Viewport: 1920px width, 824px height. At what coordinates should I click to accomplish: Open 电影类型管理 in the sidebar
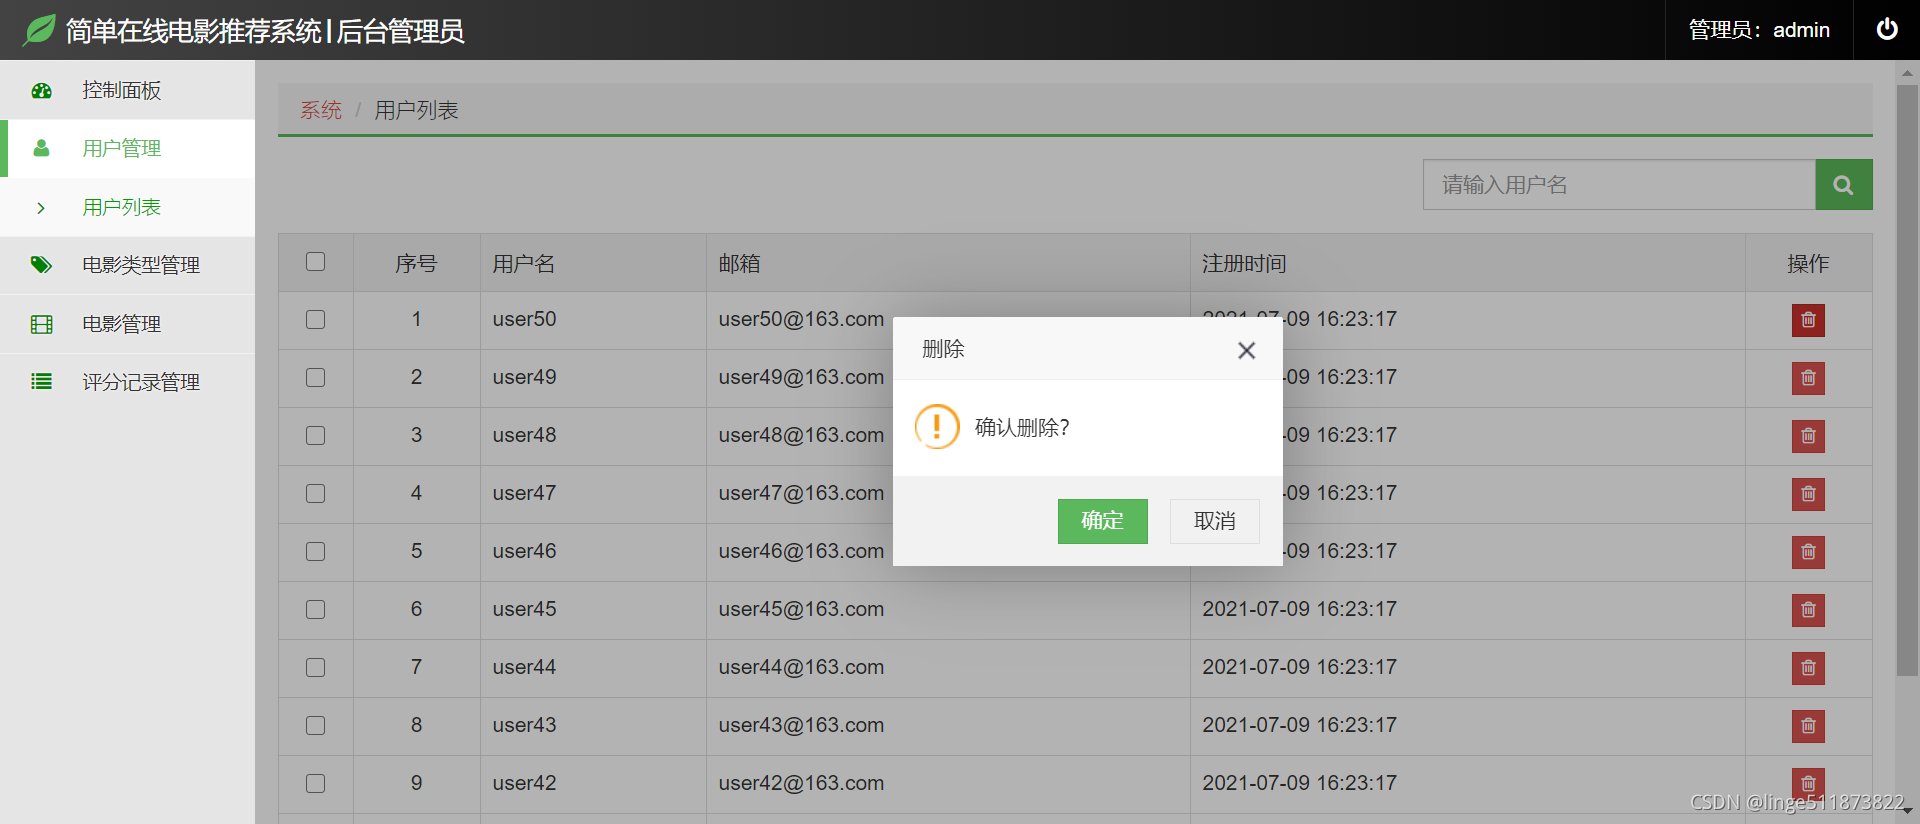click(127, 265)
